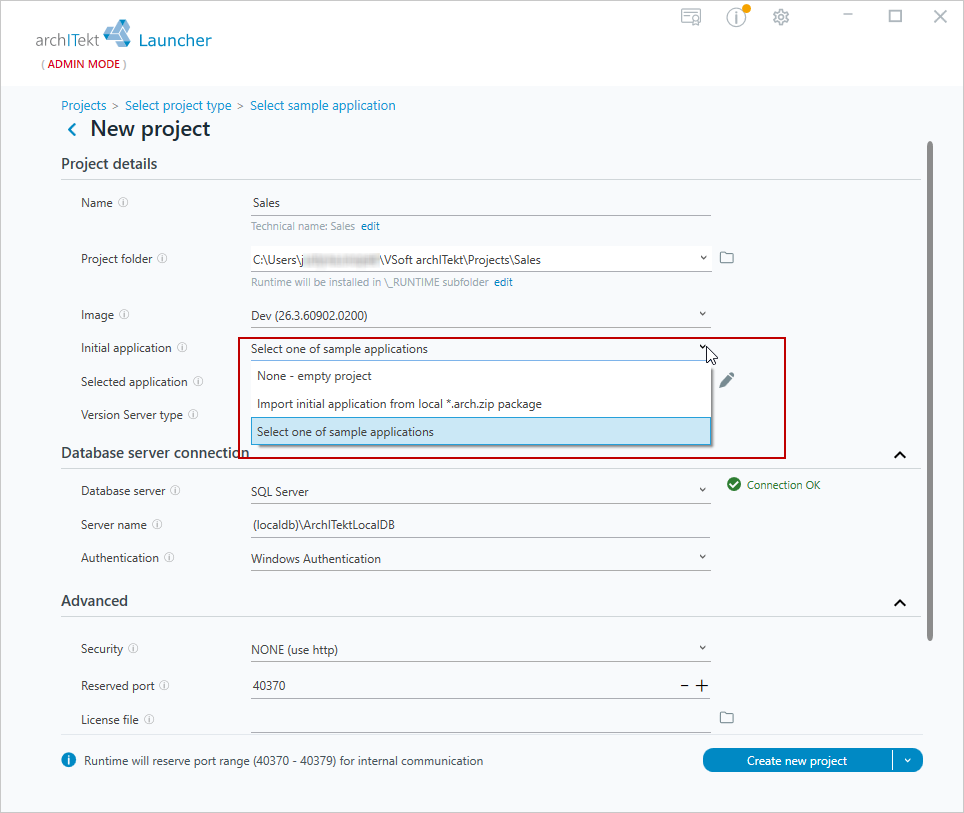Go to Projects breadcrumb link
The height and width of the screenshot is (813, 964).
(84, 106)
